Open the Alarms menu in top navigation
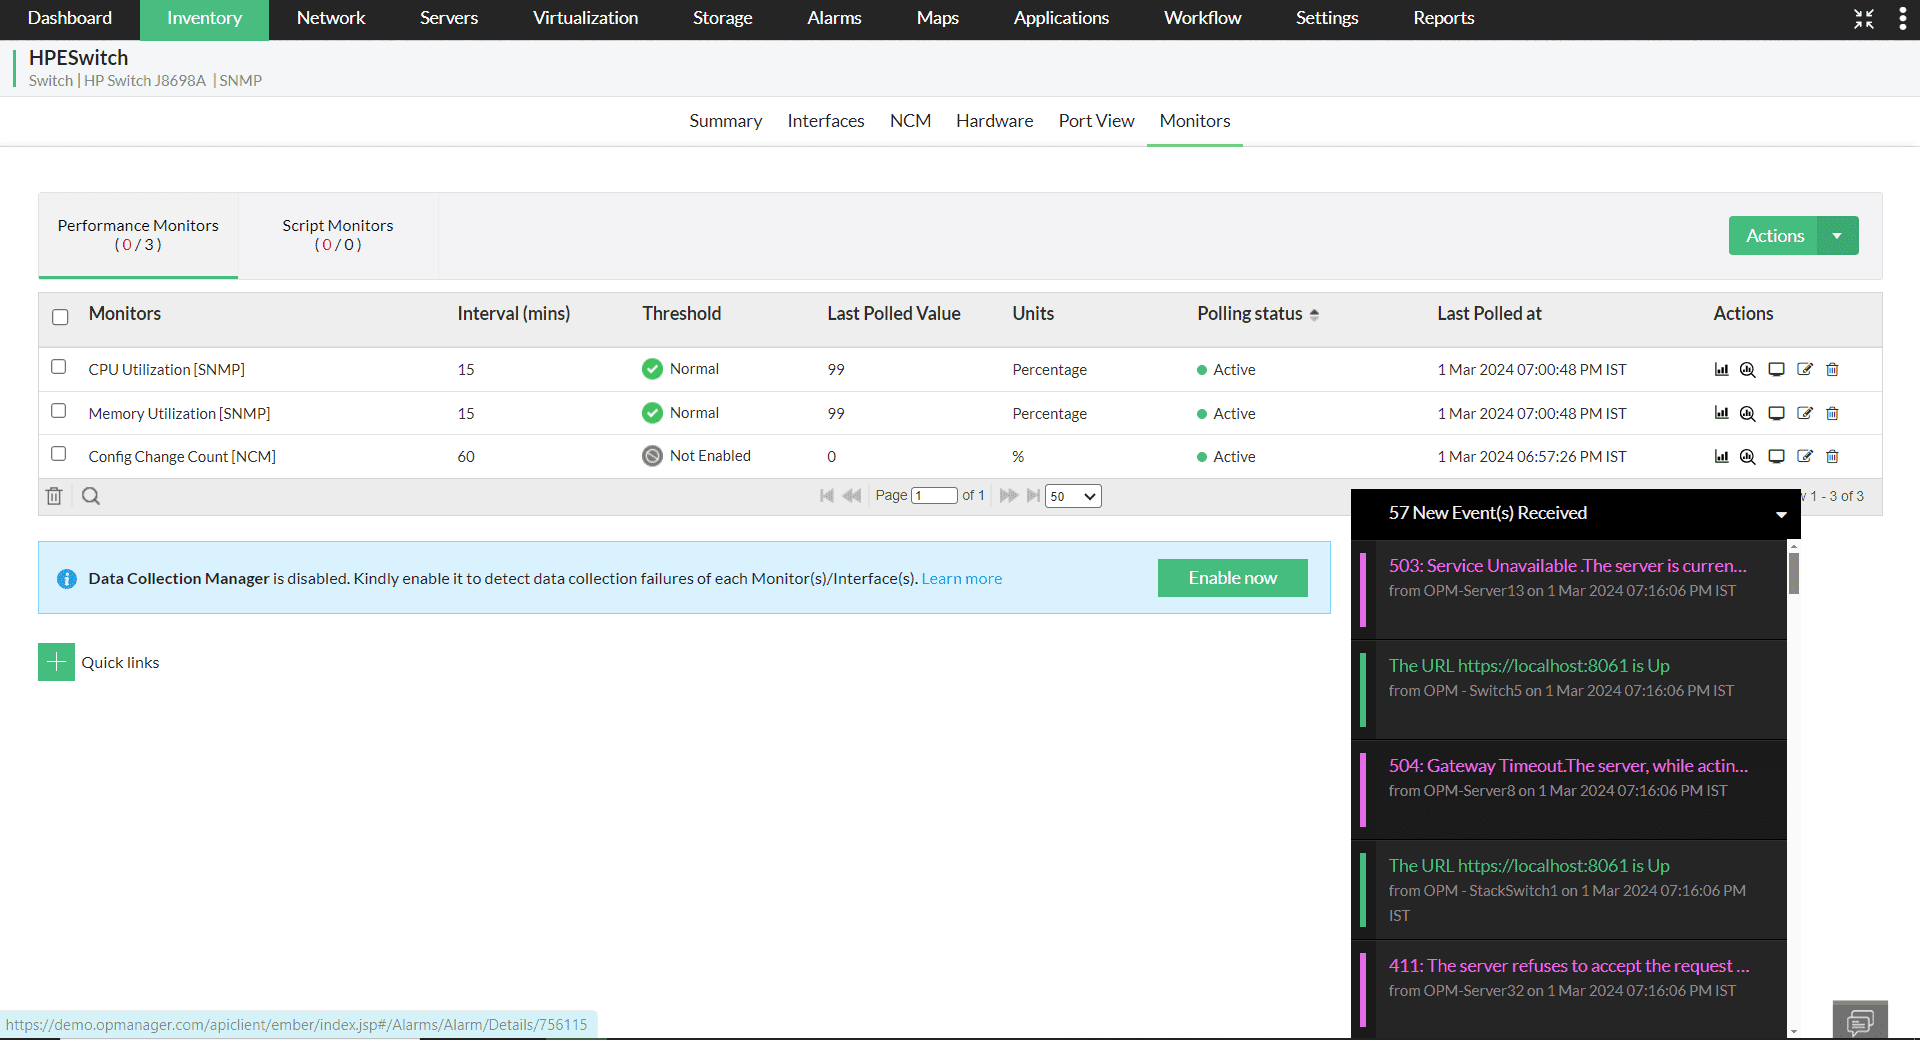1920x1040 pixels. [834, 18]
